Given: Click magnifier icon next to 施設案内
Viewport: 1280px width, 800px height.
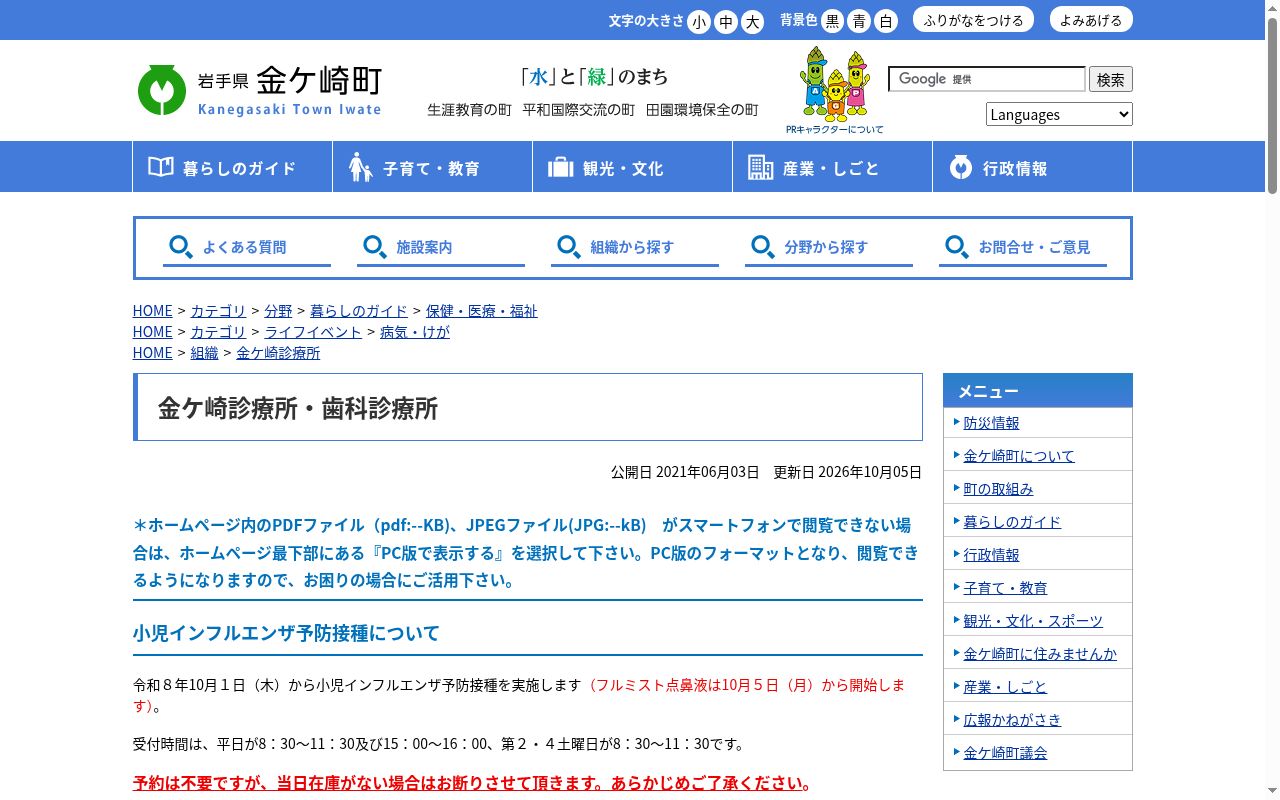Looking at the screenshot, I should pyautogui.click(x=375, y=247).
